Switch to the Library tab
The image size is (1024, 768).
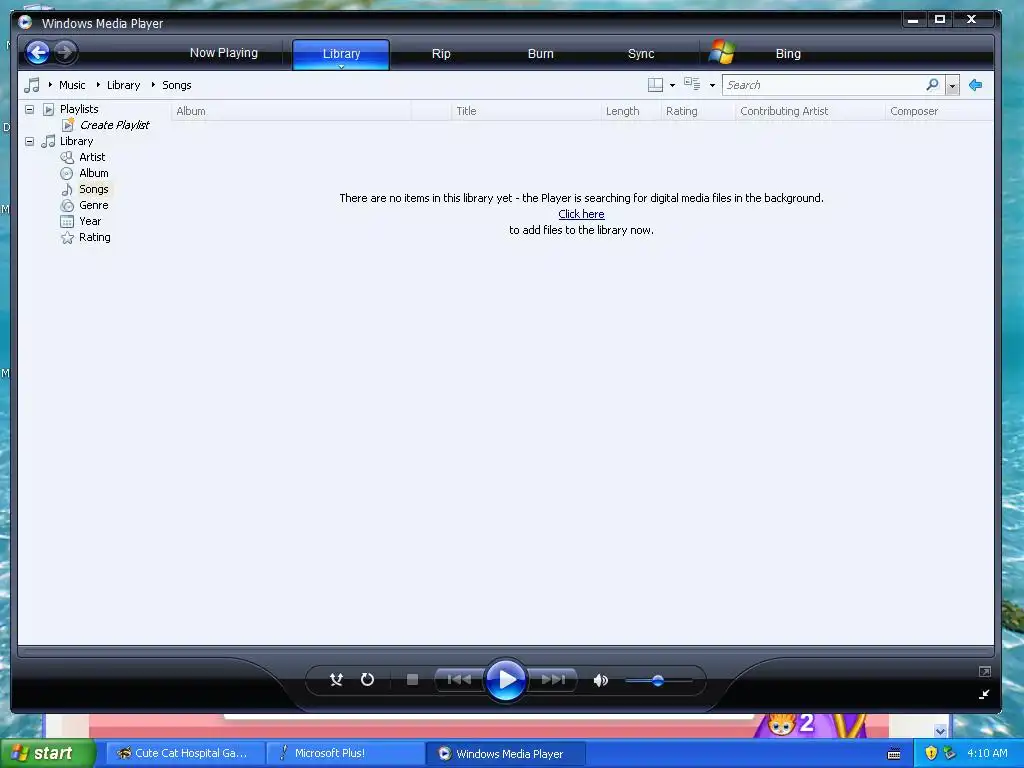[x=341, y=54]
